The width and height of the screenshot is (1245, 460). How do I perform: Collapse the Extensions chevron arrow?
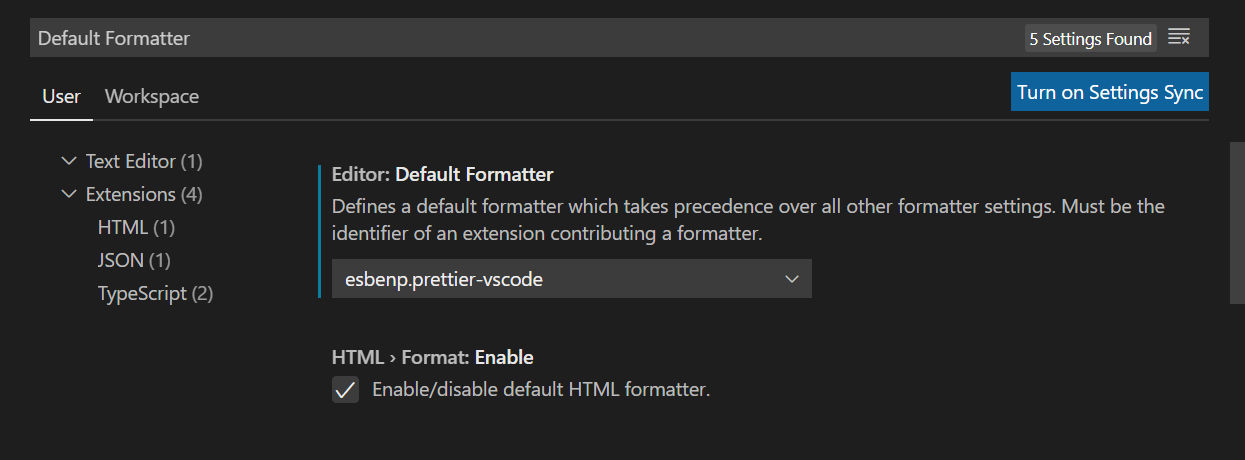68,194
